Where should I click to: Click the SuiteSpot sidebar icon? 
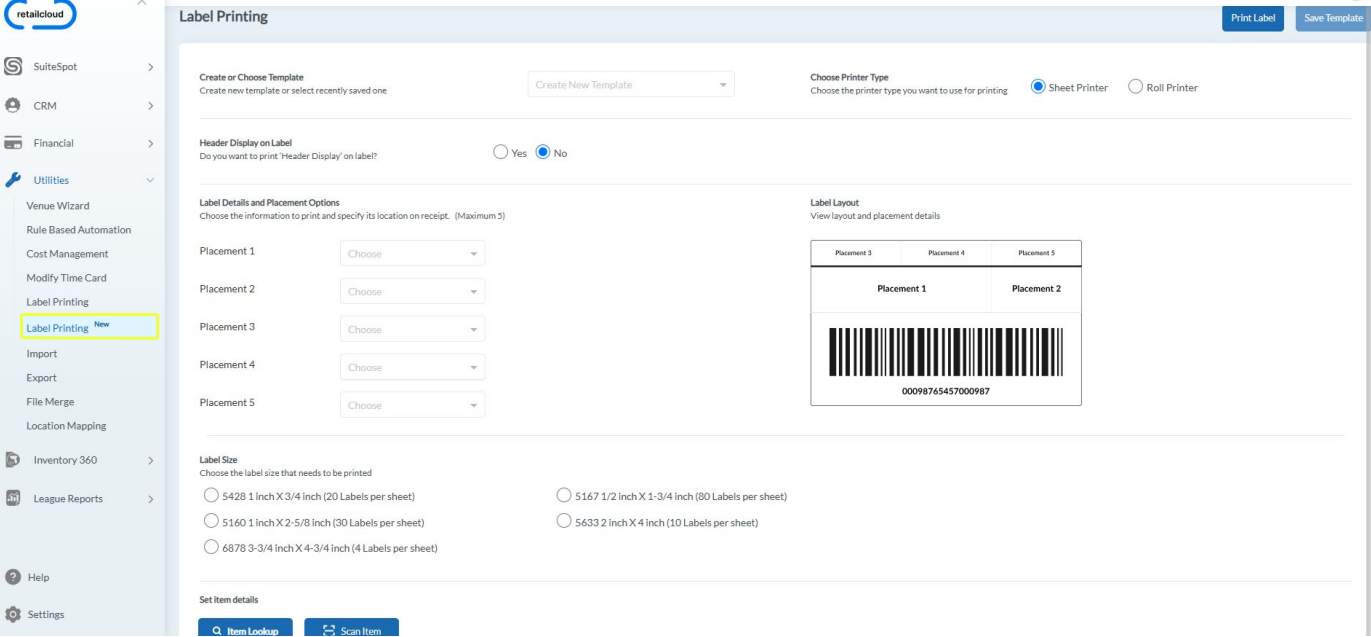point(13,67)
